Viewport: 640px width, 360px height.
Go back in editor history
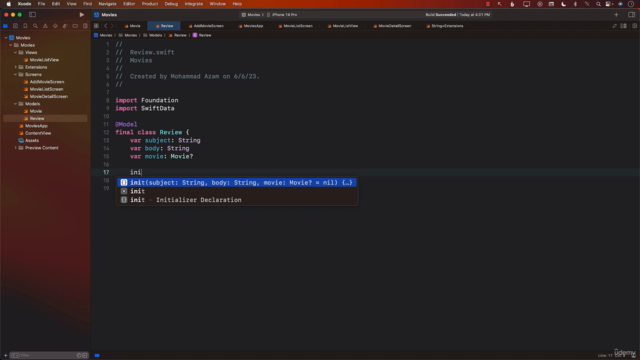105,26
